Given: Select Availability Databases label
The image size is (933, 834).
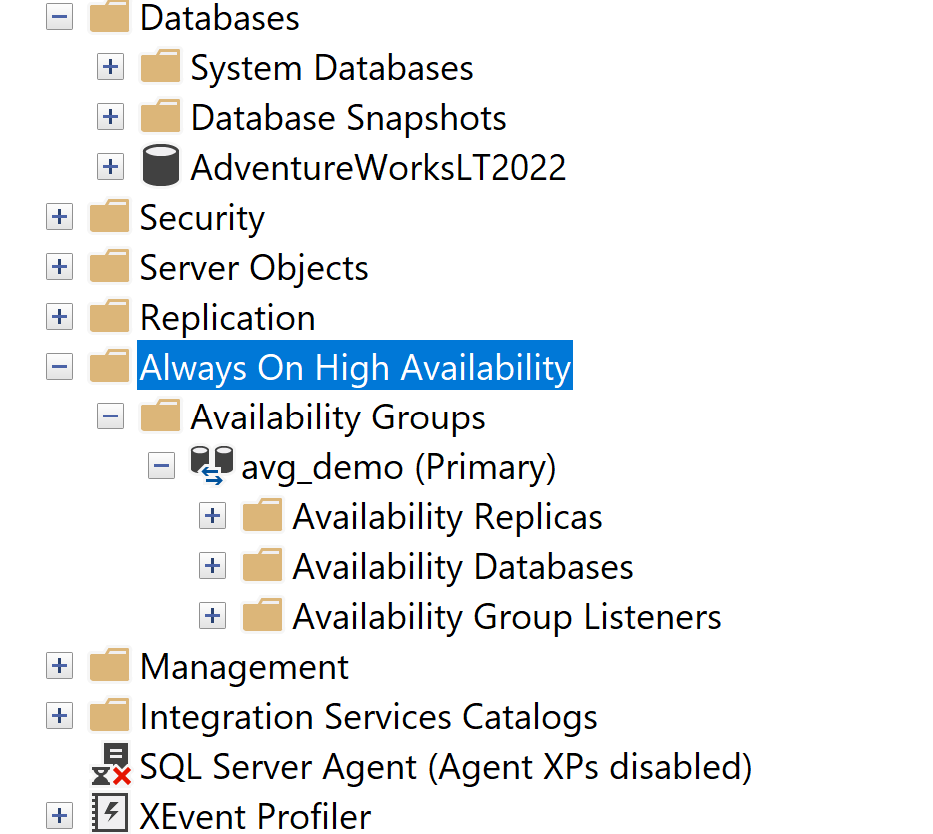Looking at the screenshot, I should tap(463, 567).
